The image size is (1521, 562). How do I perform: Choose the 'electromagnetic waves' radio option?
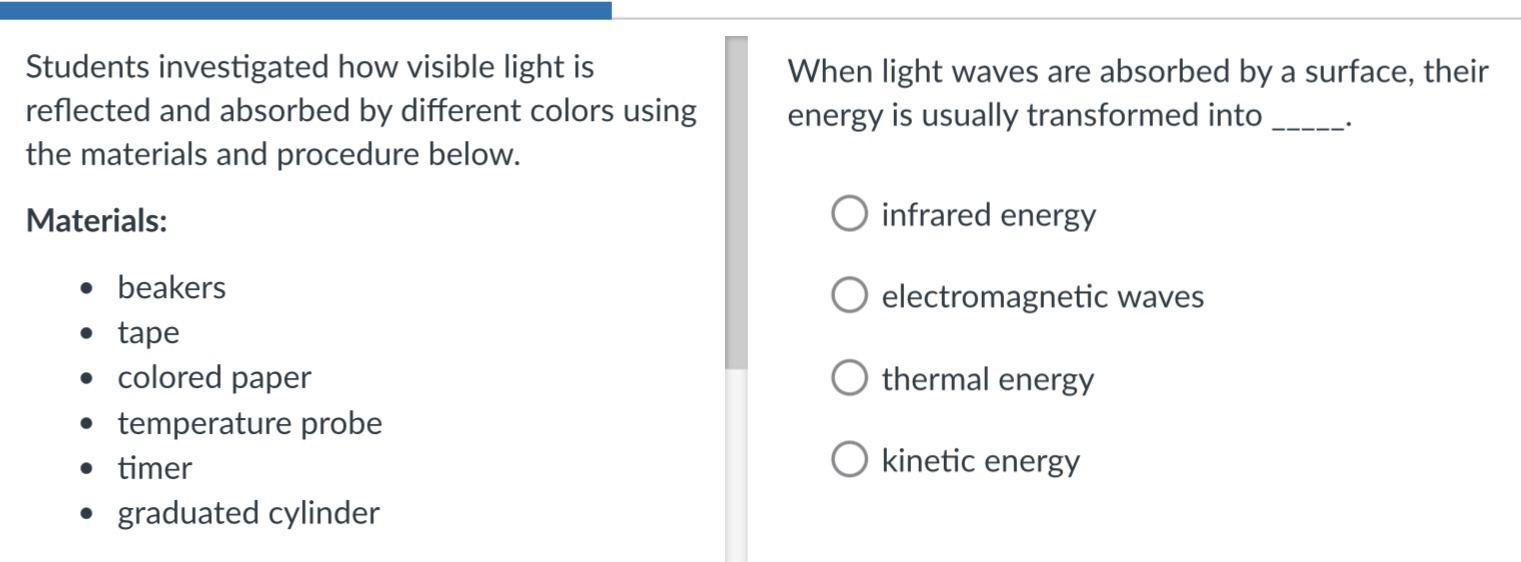(850, 296)
